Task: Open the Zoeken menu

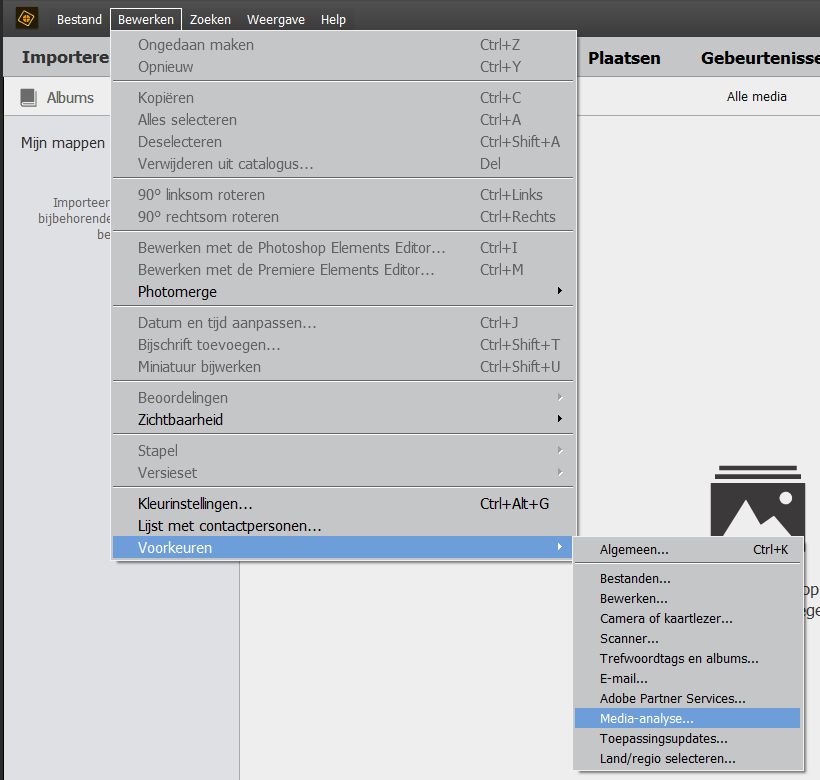Action: click(x=210, y=19)
